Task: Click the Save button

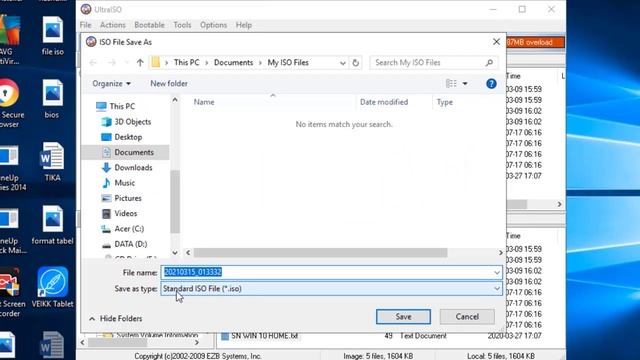Action: click(x=403, y=317)
